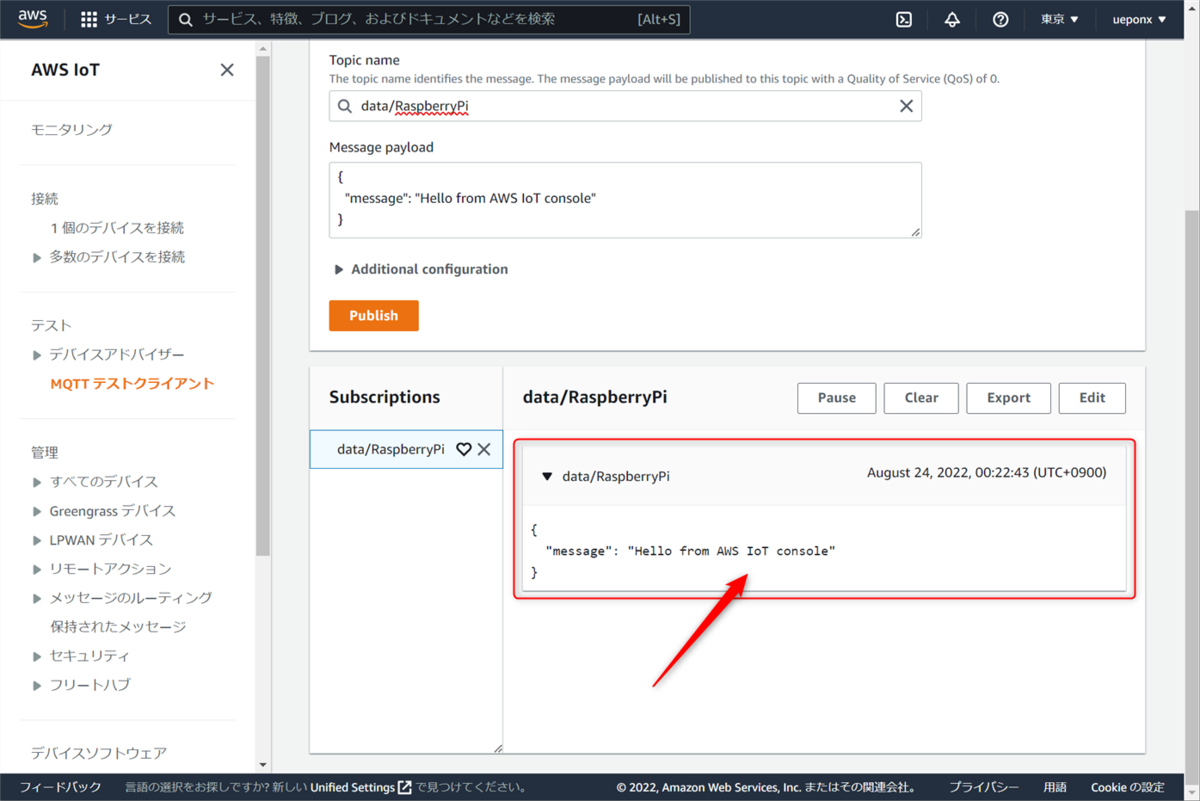Click the Unified Settings external link icon
Viewport: 1200px width, 801px height.
(405, 787)
